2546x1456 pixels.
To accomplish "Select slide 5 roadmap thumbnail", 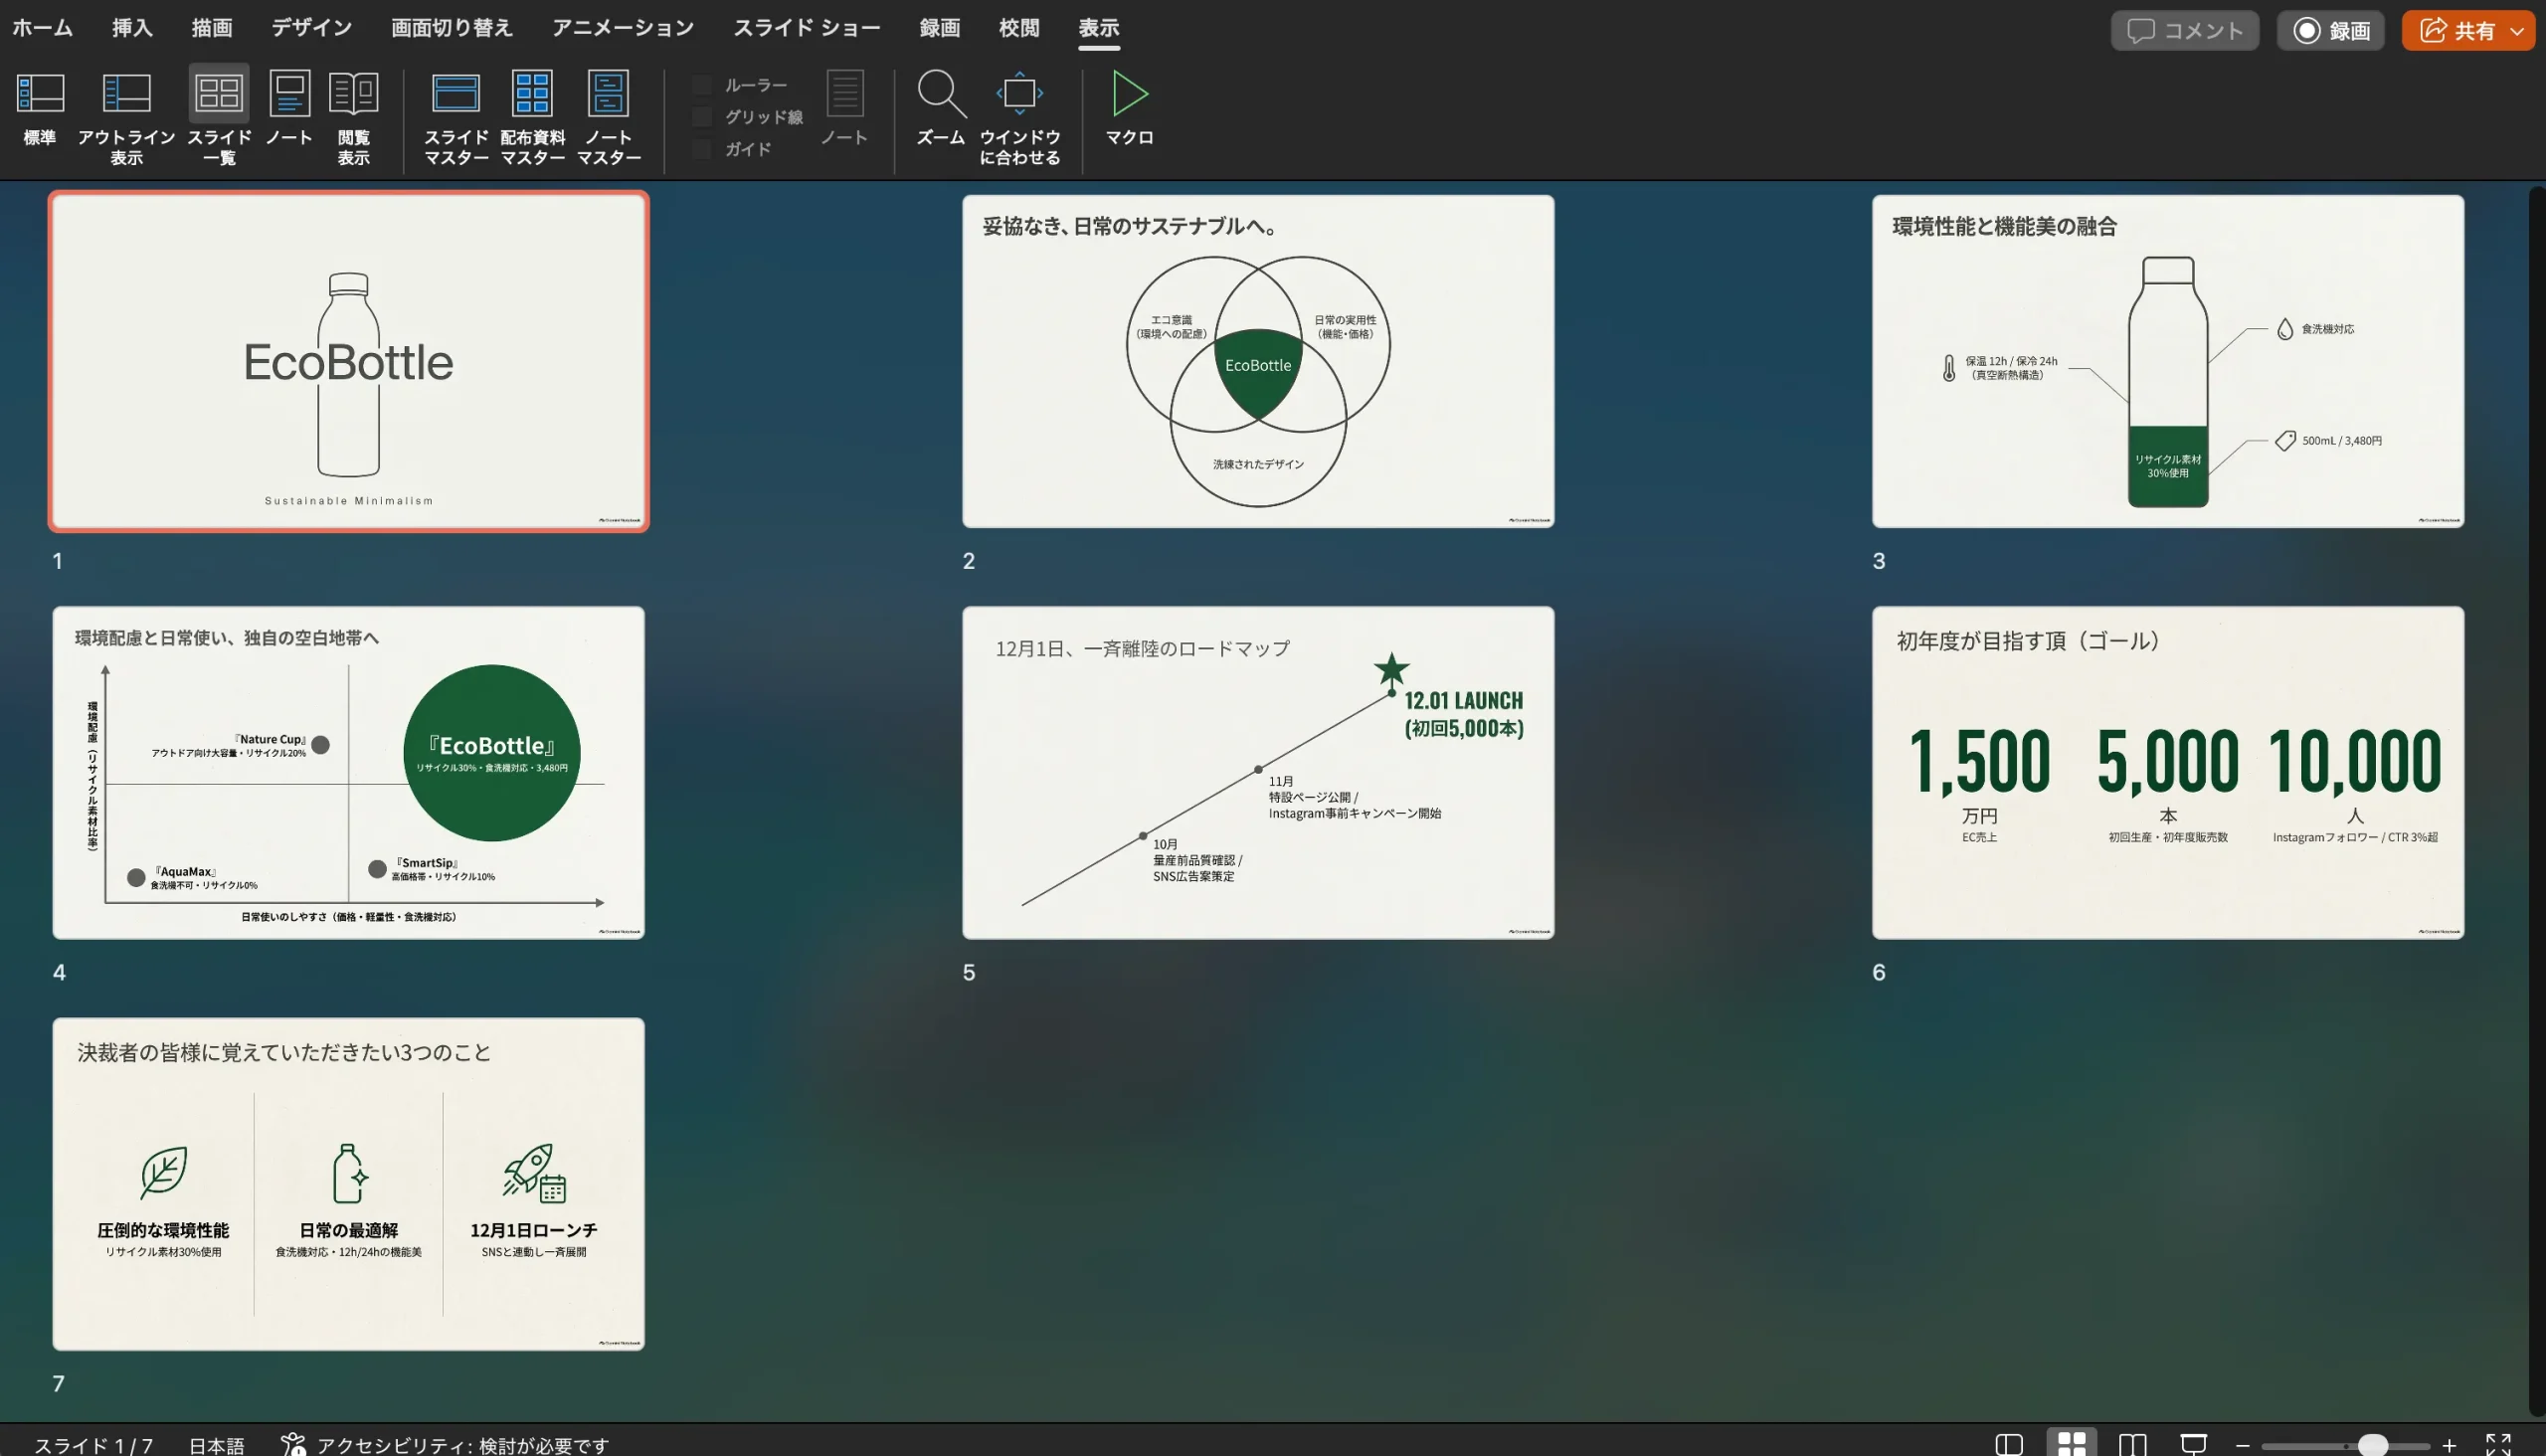I will pos(1258,772).
